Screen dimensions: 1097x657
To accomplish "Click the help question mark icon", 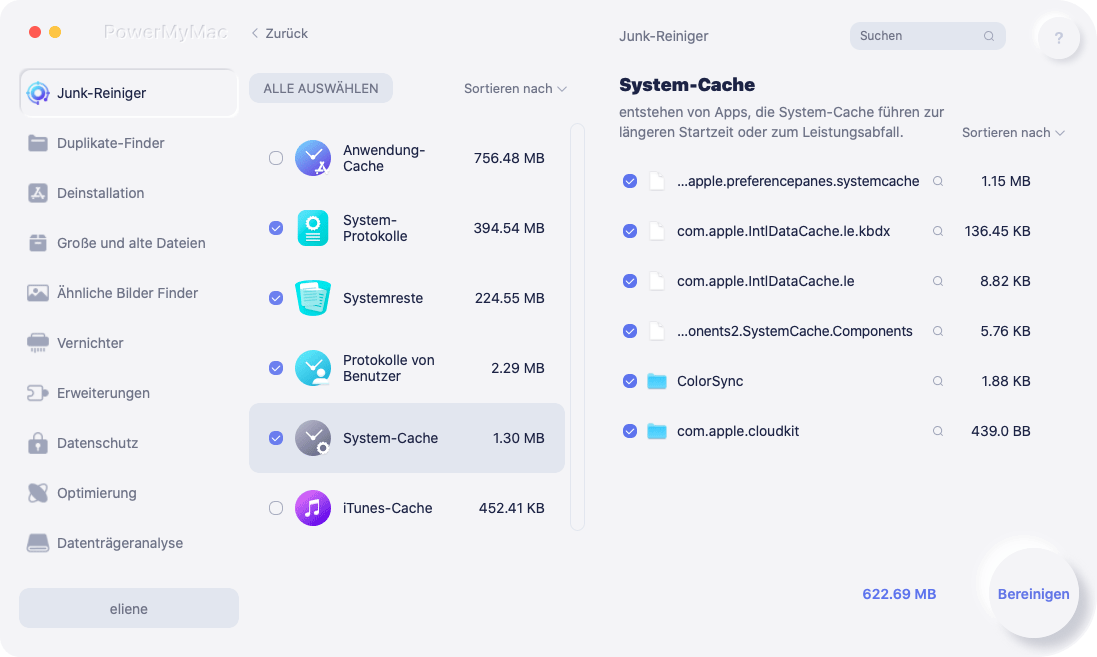I will (1059, 38).
